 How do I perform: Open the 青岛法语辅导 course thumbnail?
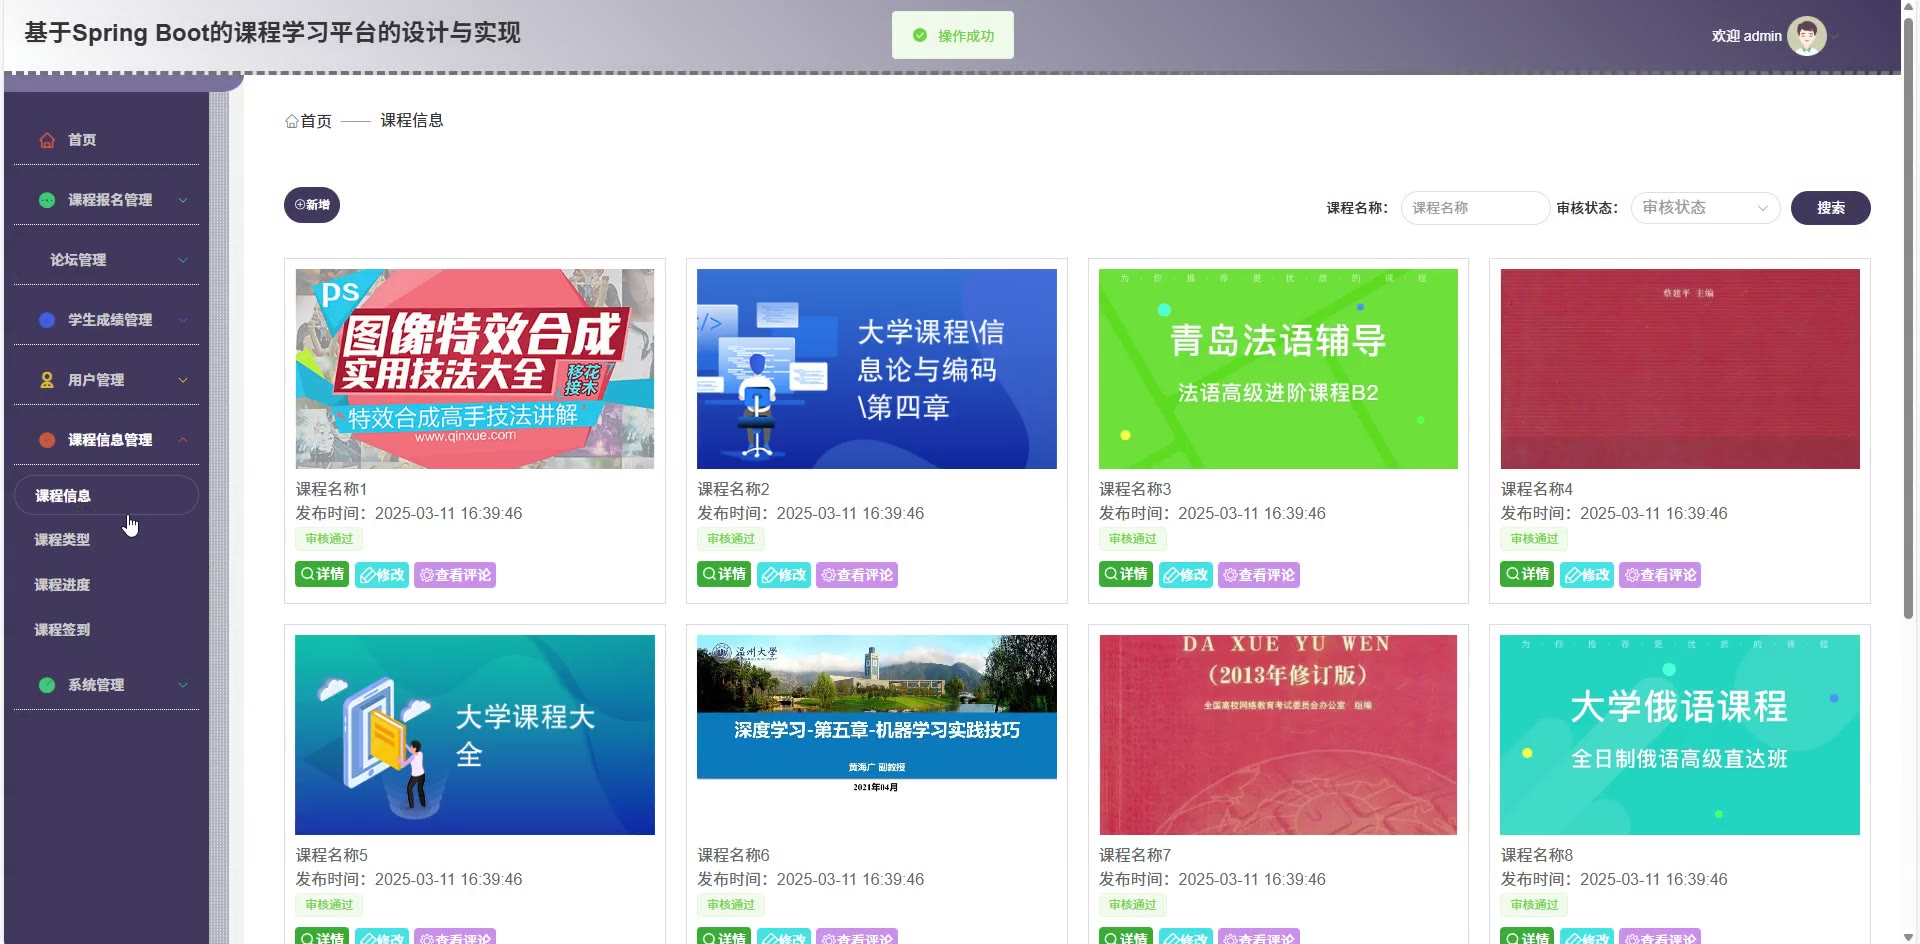point(1278,369)
